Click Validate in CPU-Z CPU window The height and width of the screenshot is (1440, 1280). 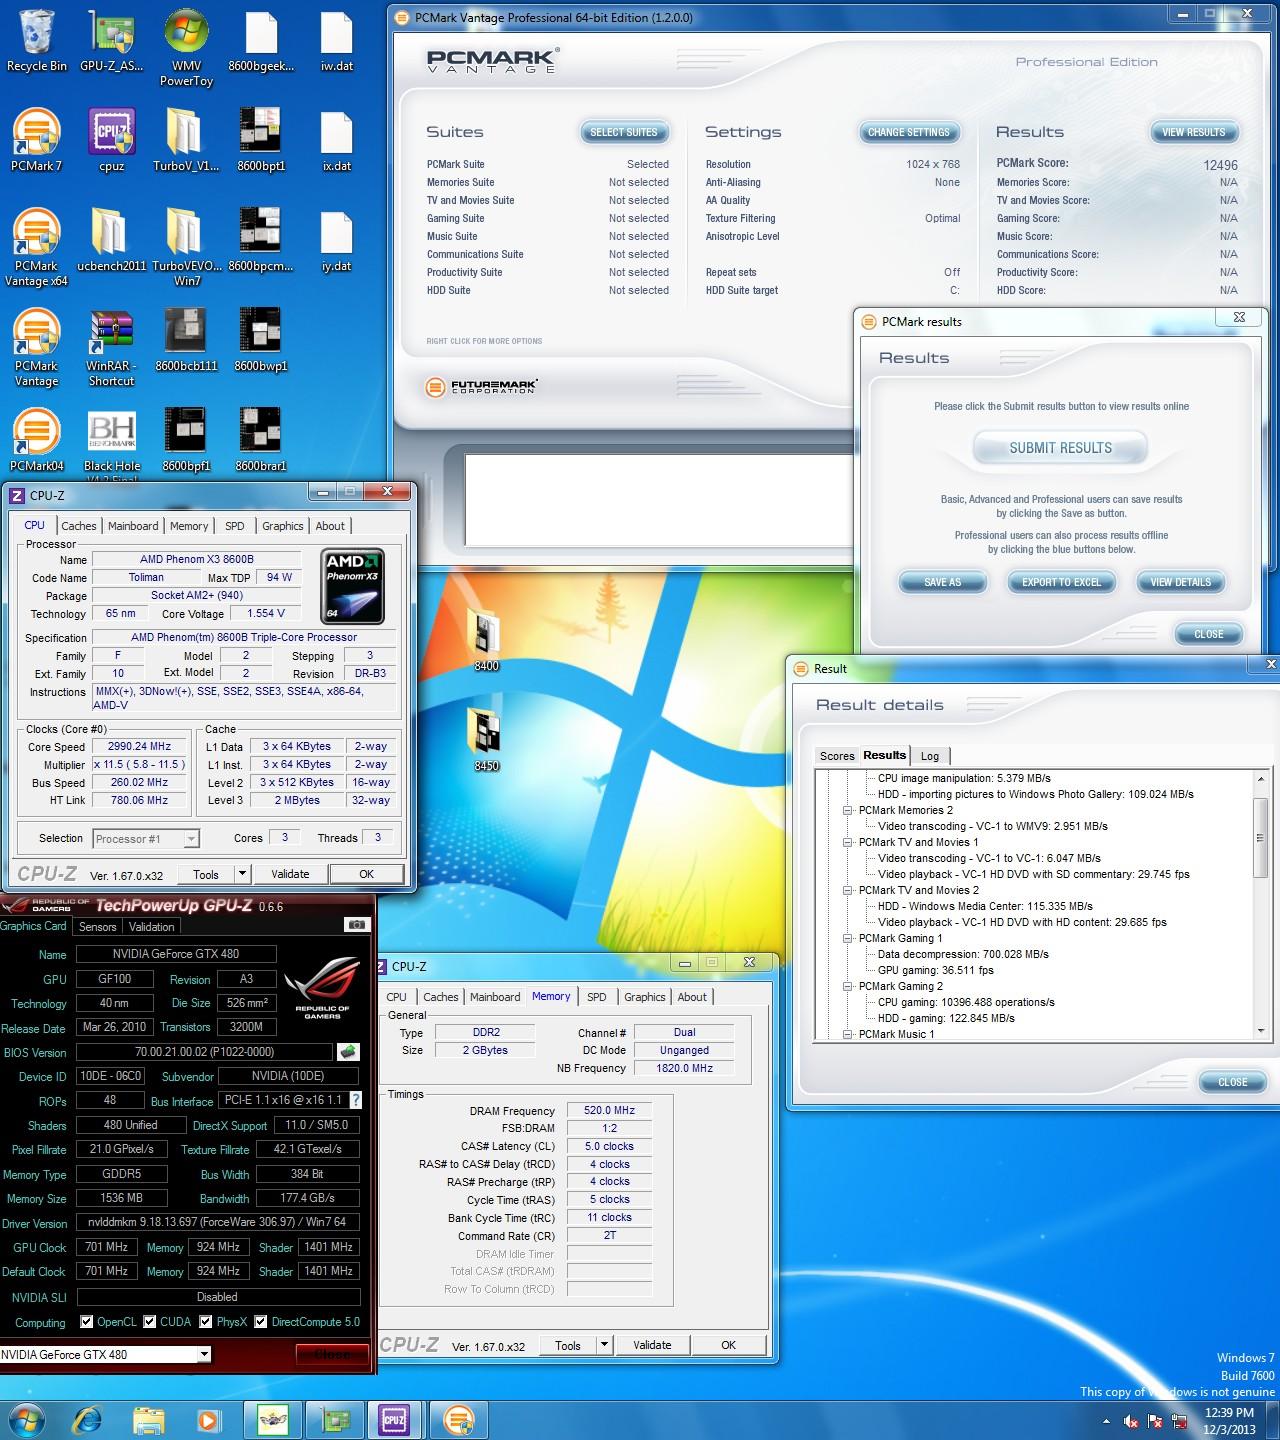290,874
